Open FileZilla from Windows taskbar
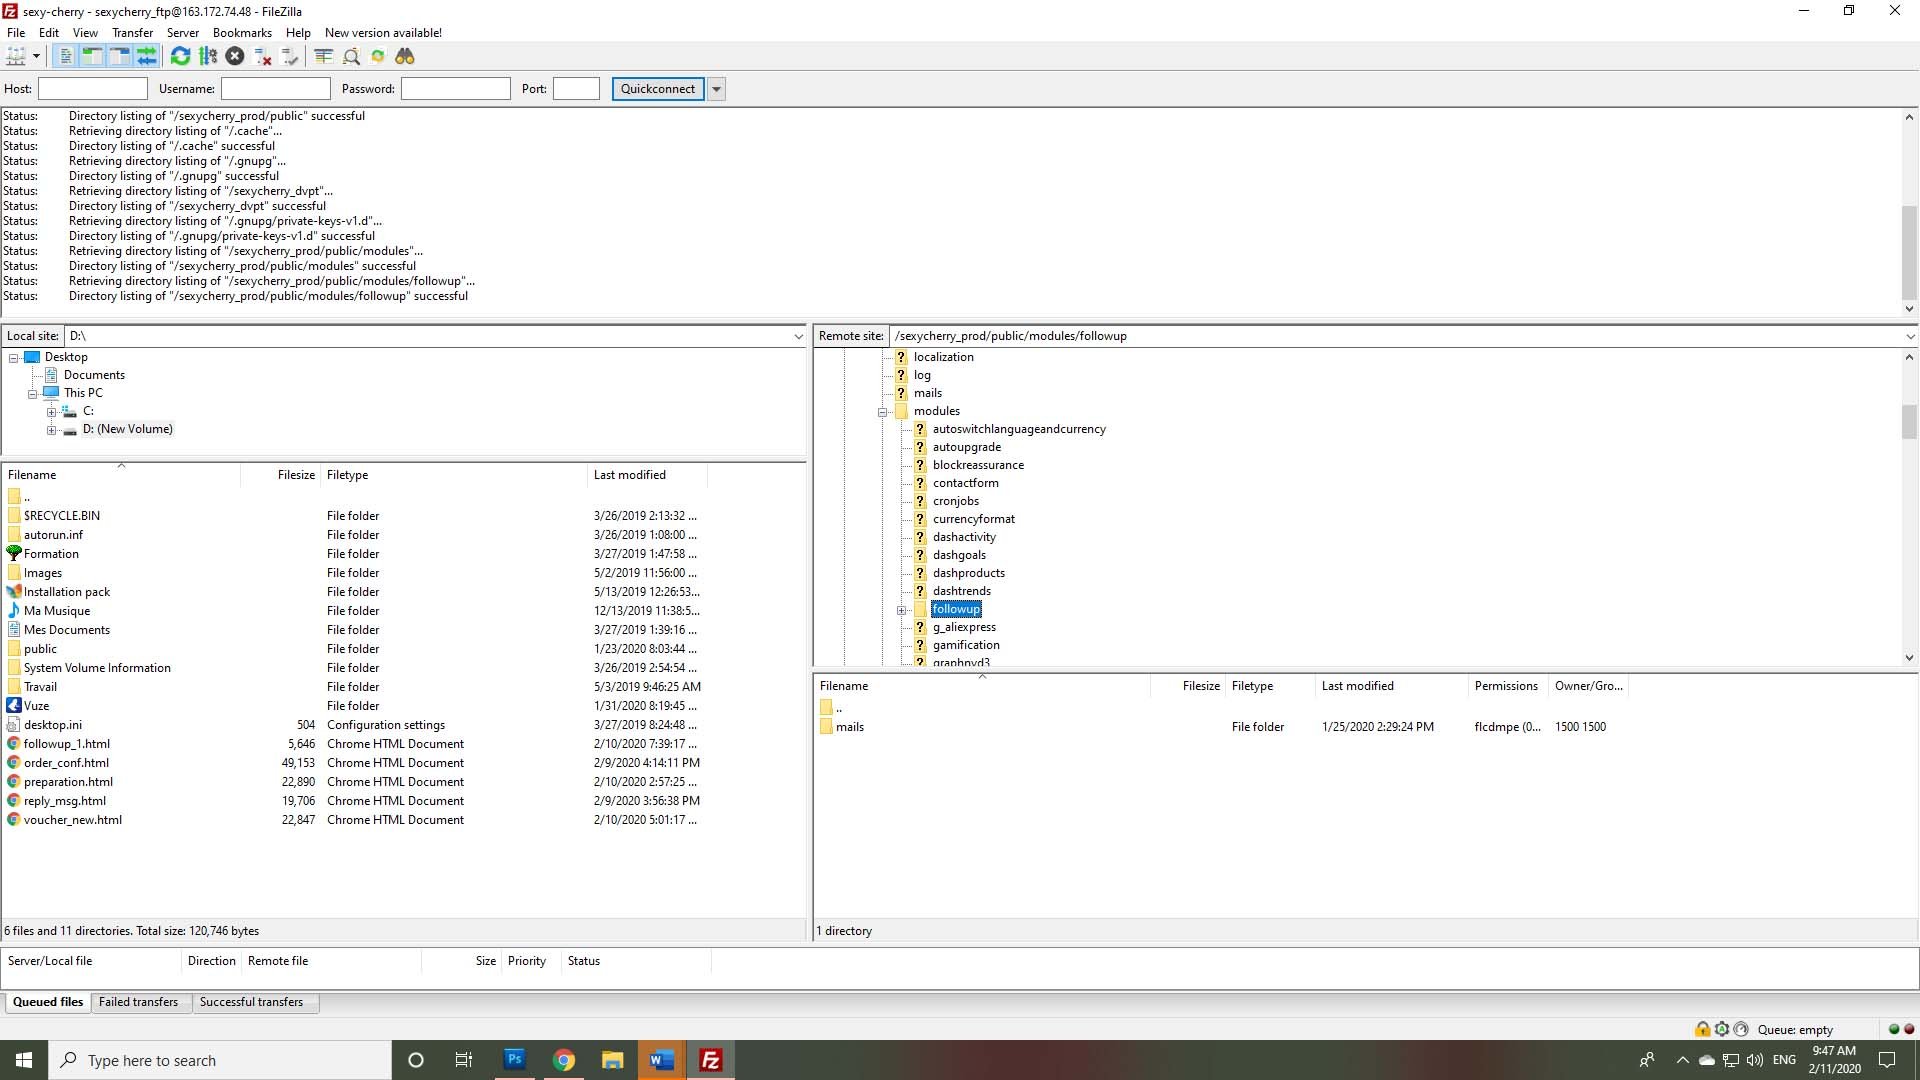Image resolution: width=1920 pixels, height=1080 pixels. [710, 1060]
